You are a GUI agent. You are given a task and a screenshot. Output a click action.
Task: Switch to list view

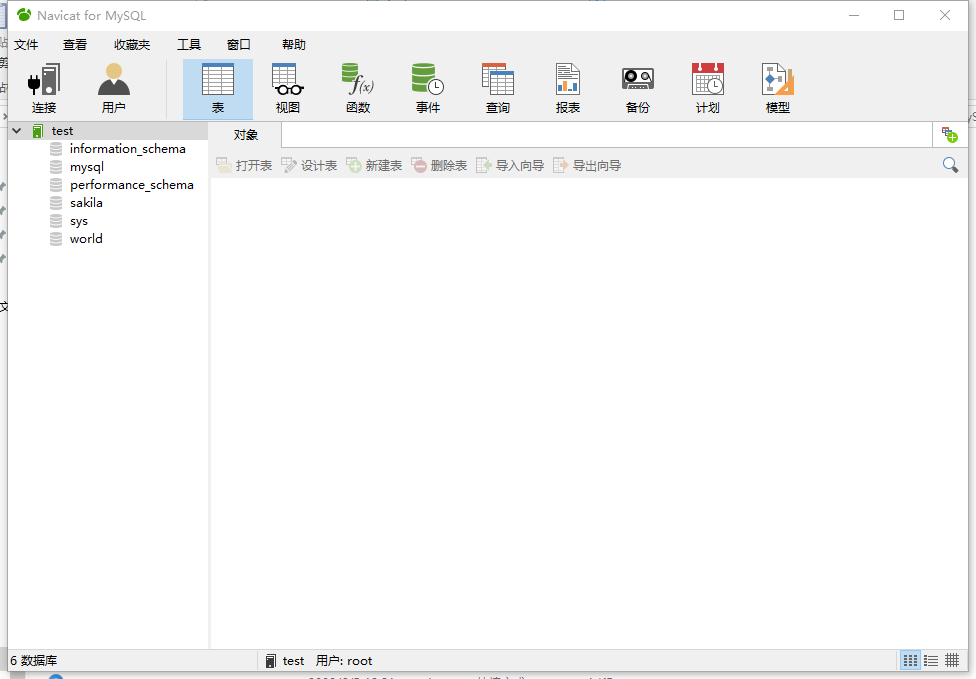931,660
